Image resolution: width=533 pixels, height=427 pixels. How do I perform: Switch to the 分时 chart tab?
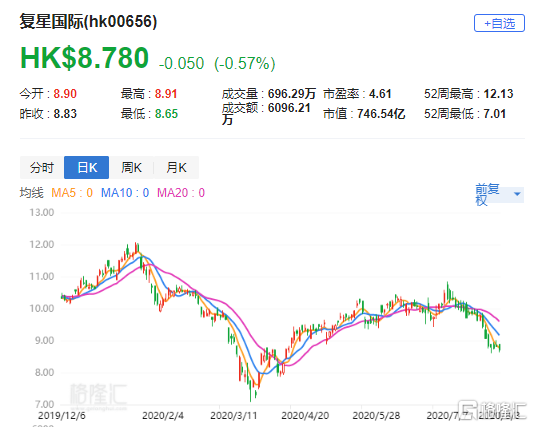tap(42, 168)
